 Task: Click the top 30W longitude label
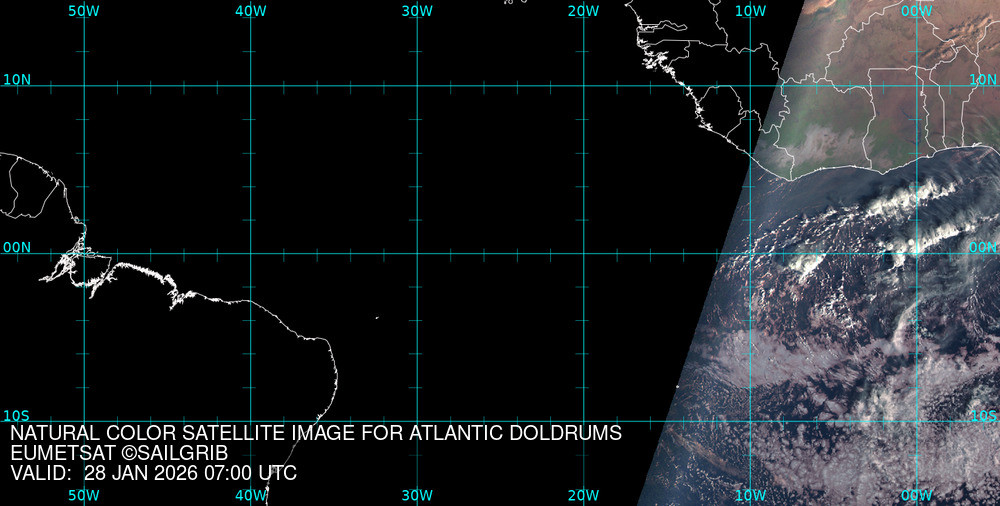click(417, 10)
